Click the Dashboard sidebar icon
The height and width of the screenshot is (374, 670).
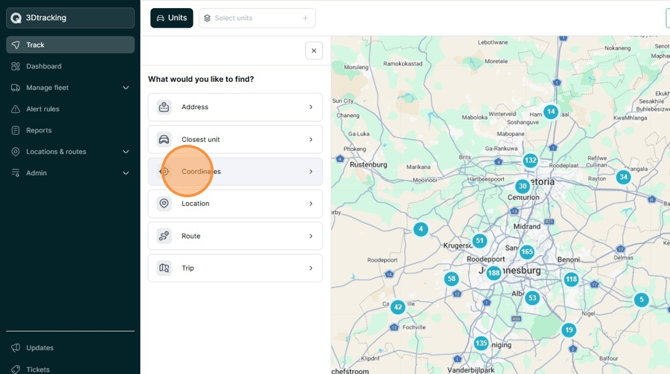(x=15, y=66)
